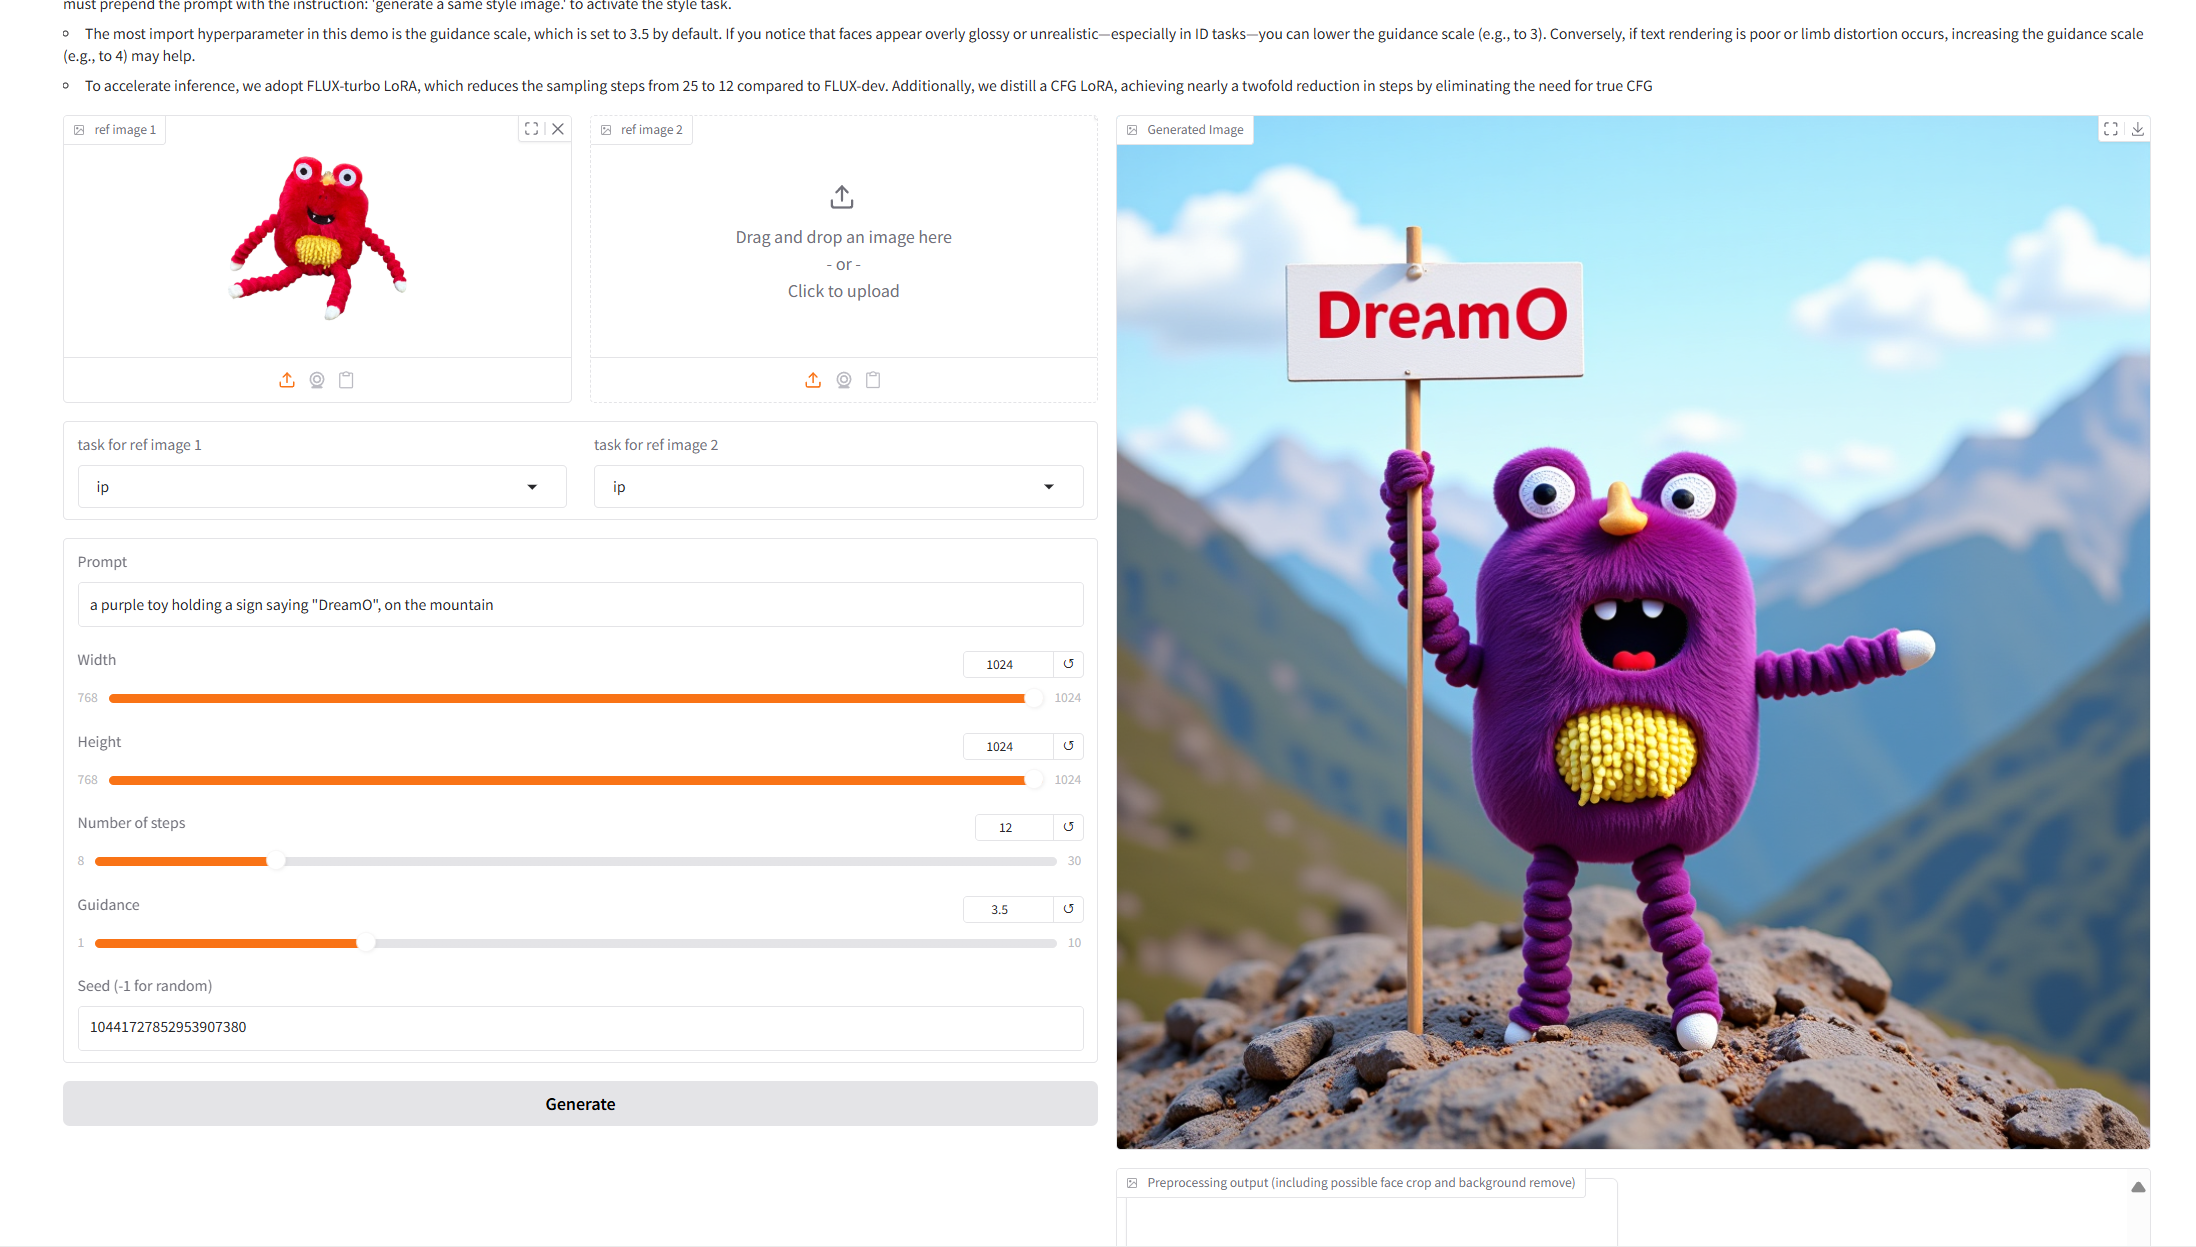2196x1247 pixels.
Task: Click clipboard paste icon under ref image 2
Action: (873, 380)
